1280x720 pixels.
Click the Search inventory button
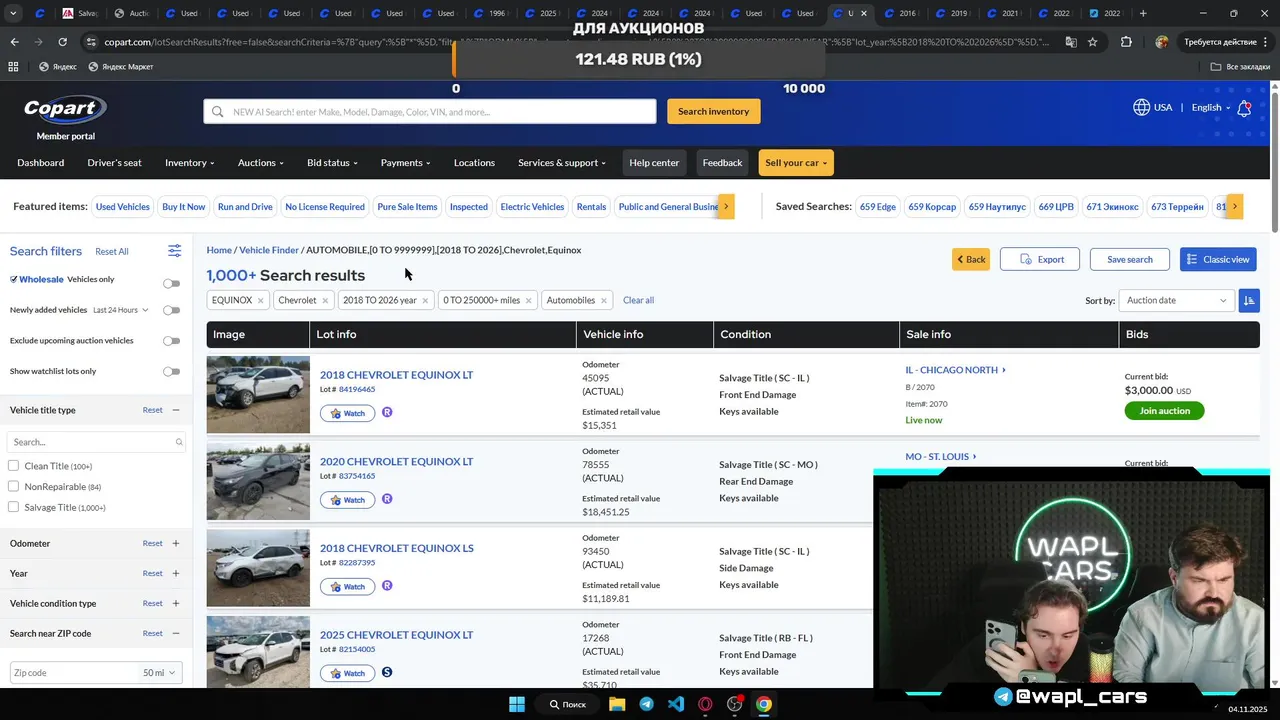coord(713,111)
